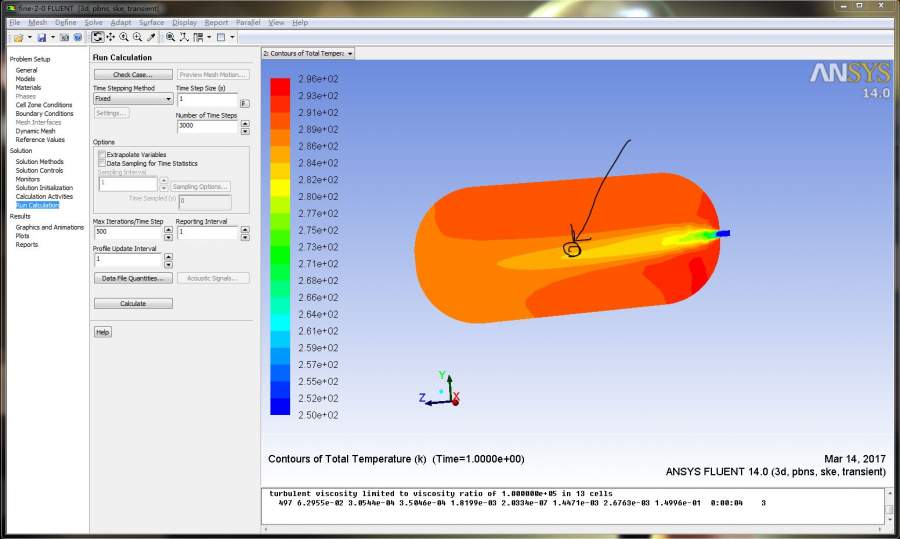900x539 pixels.
Task: Open the File menu
Action: tap(15, 22)
